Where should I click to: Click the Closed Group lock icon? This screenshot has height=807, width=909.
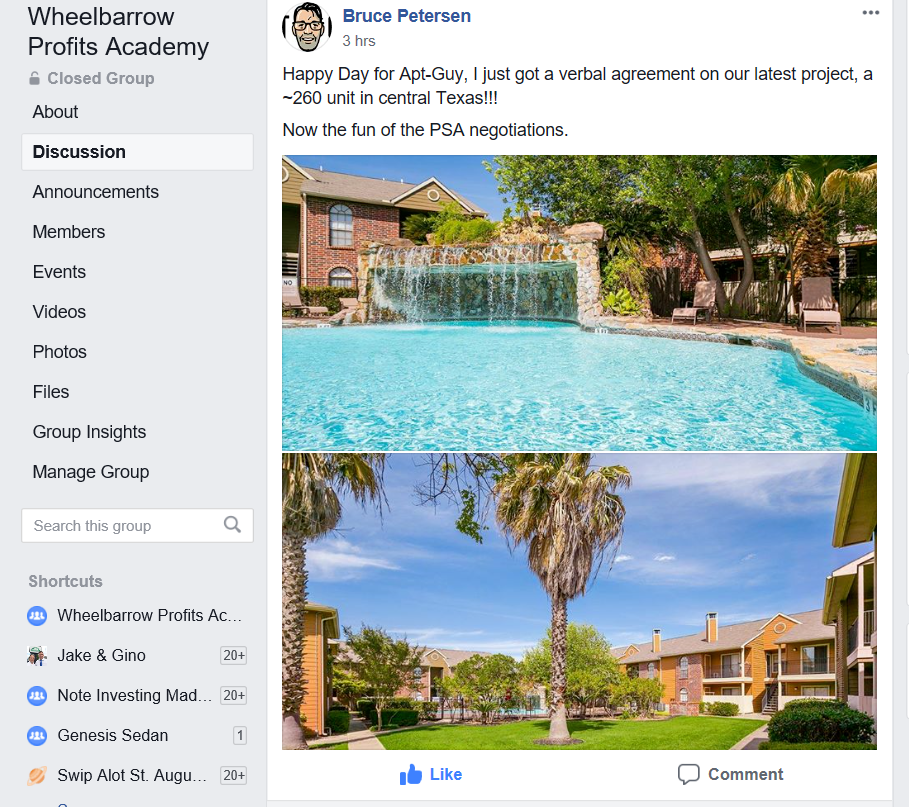(x=35, y=78)
